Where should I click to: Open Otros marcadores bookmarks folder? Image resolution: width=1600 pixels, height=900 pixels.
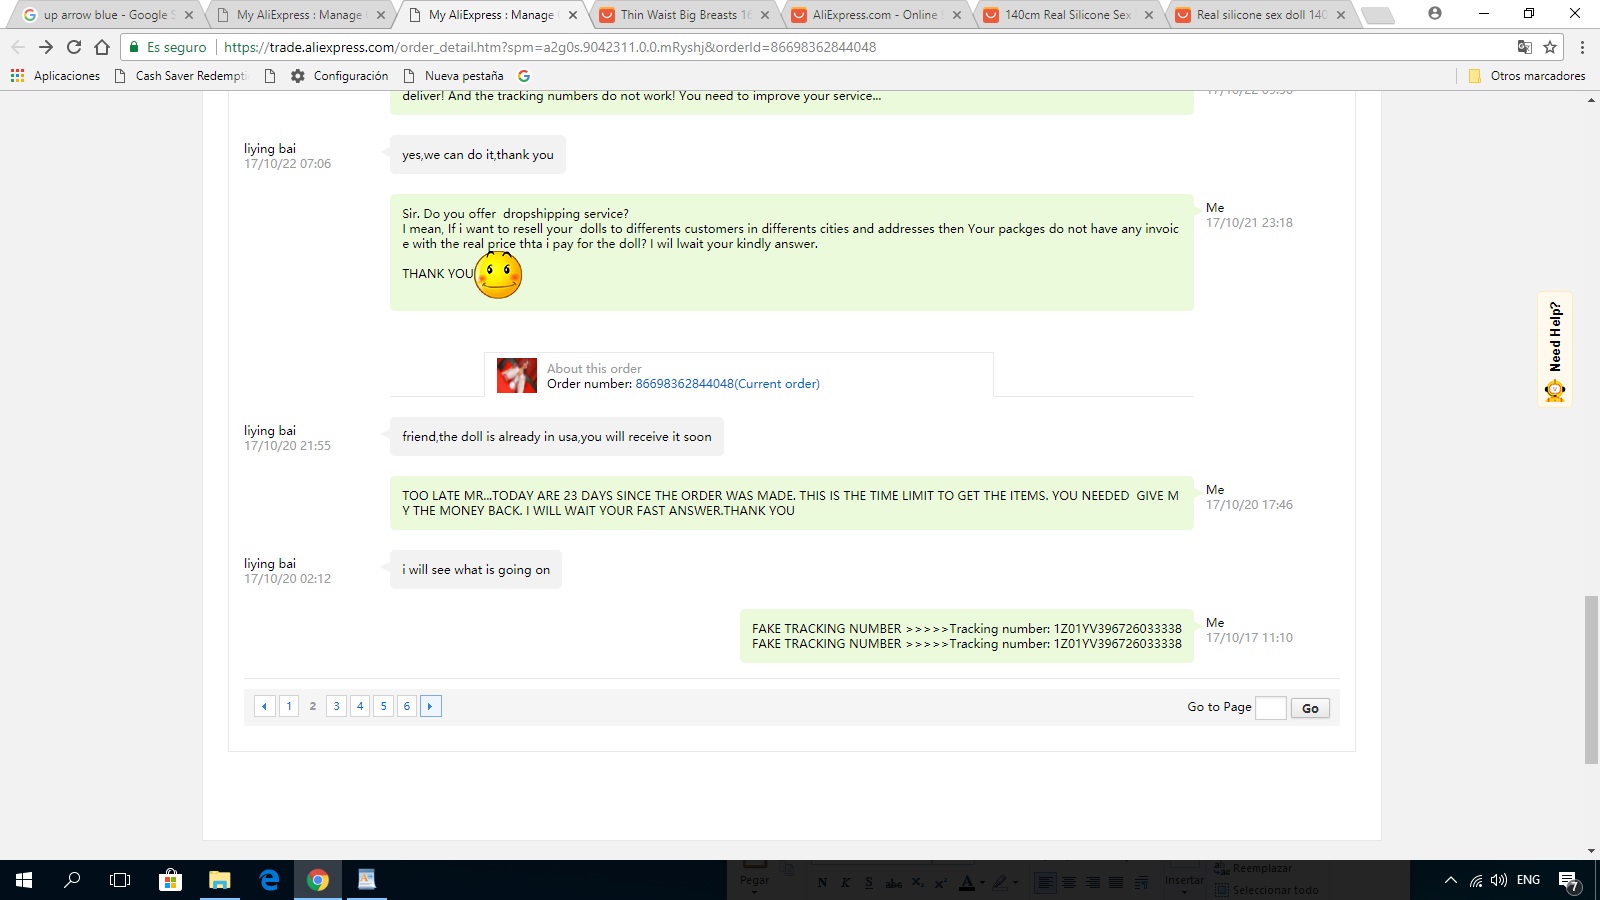[x=1527, y=76]
